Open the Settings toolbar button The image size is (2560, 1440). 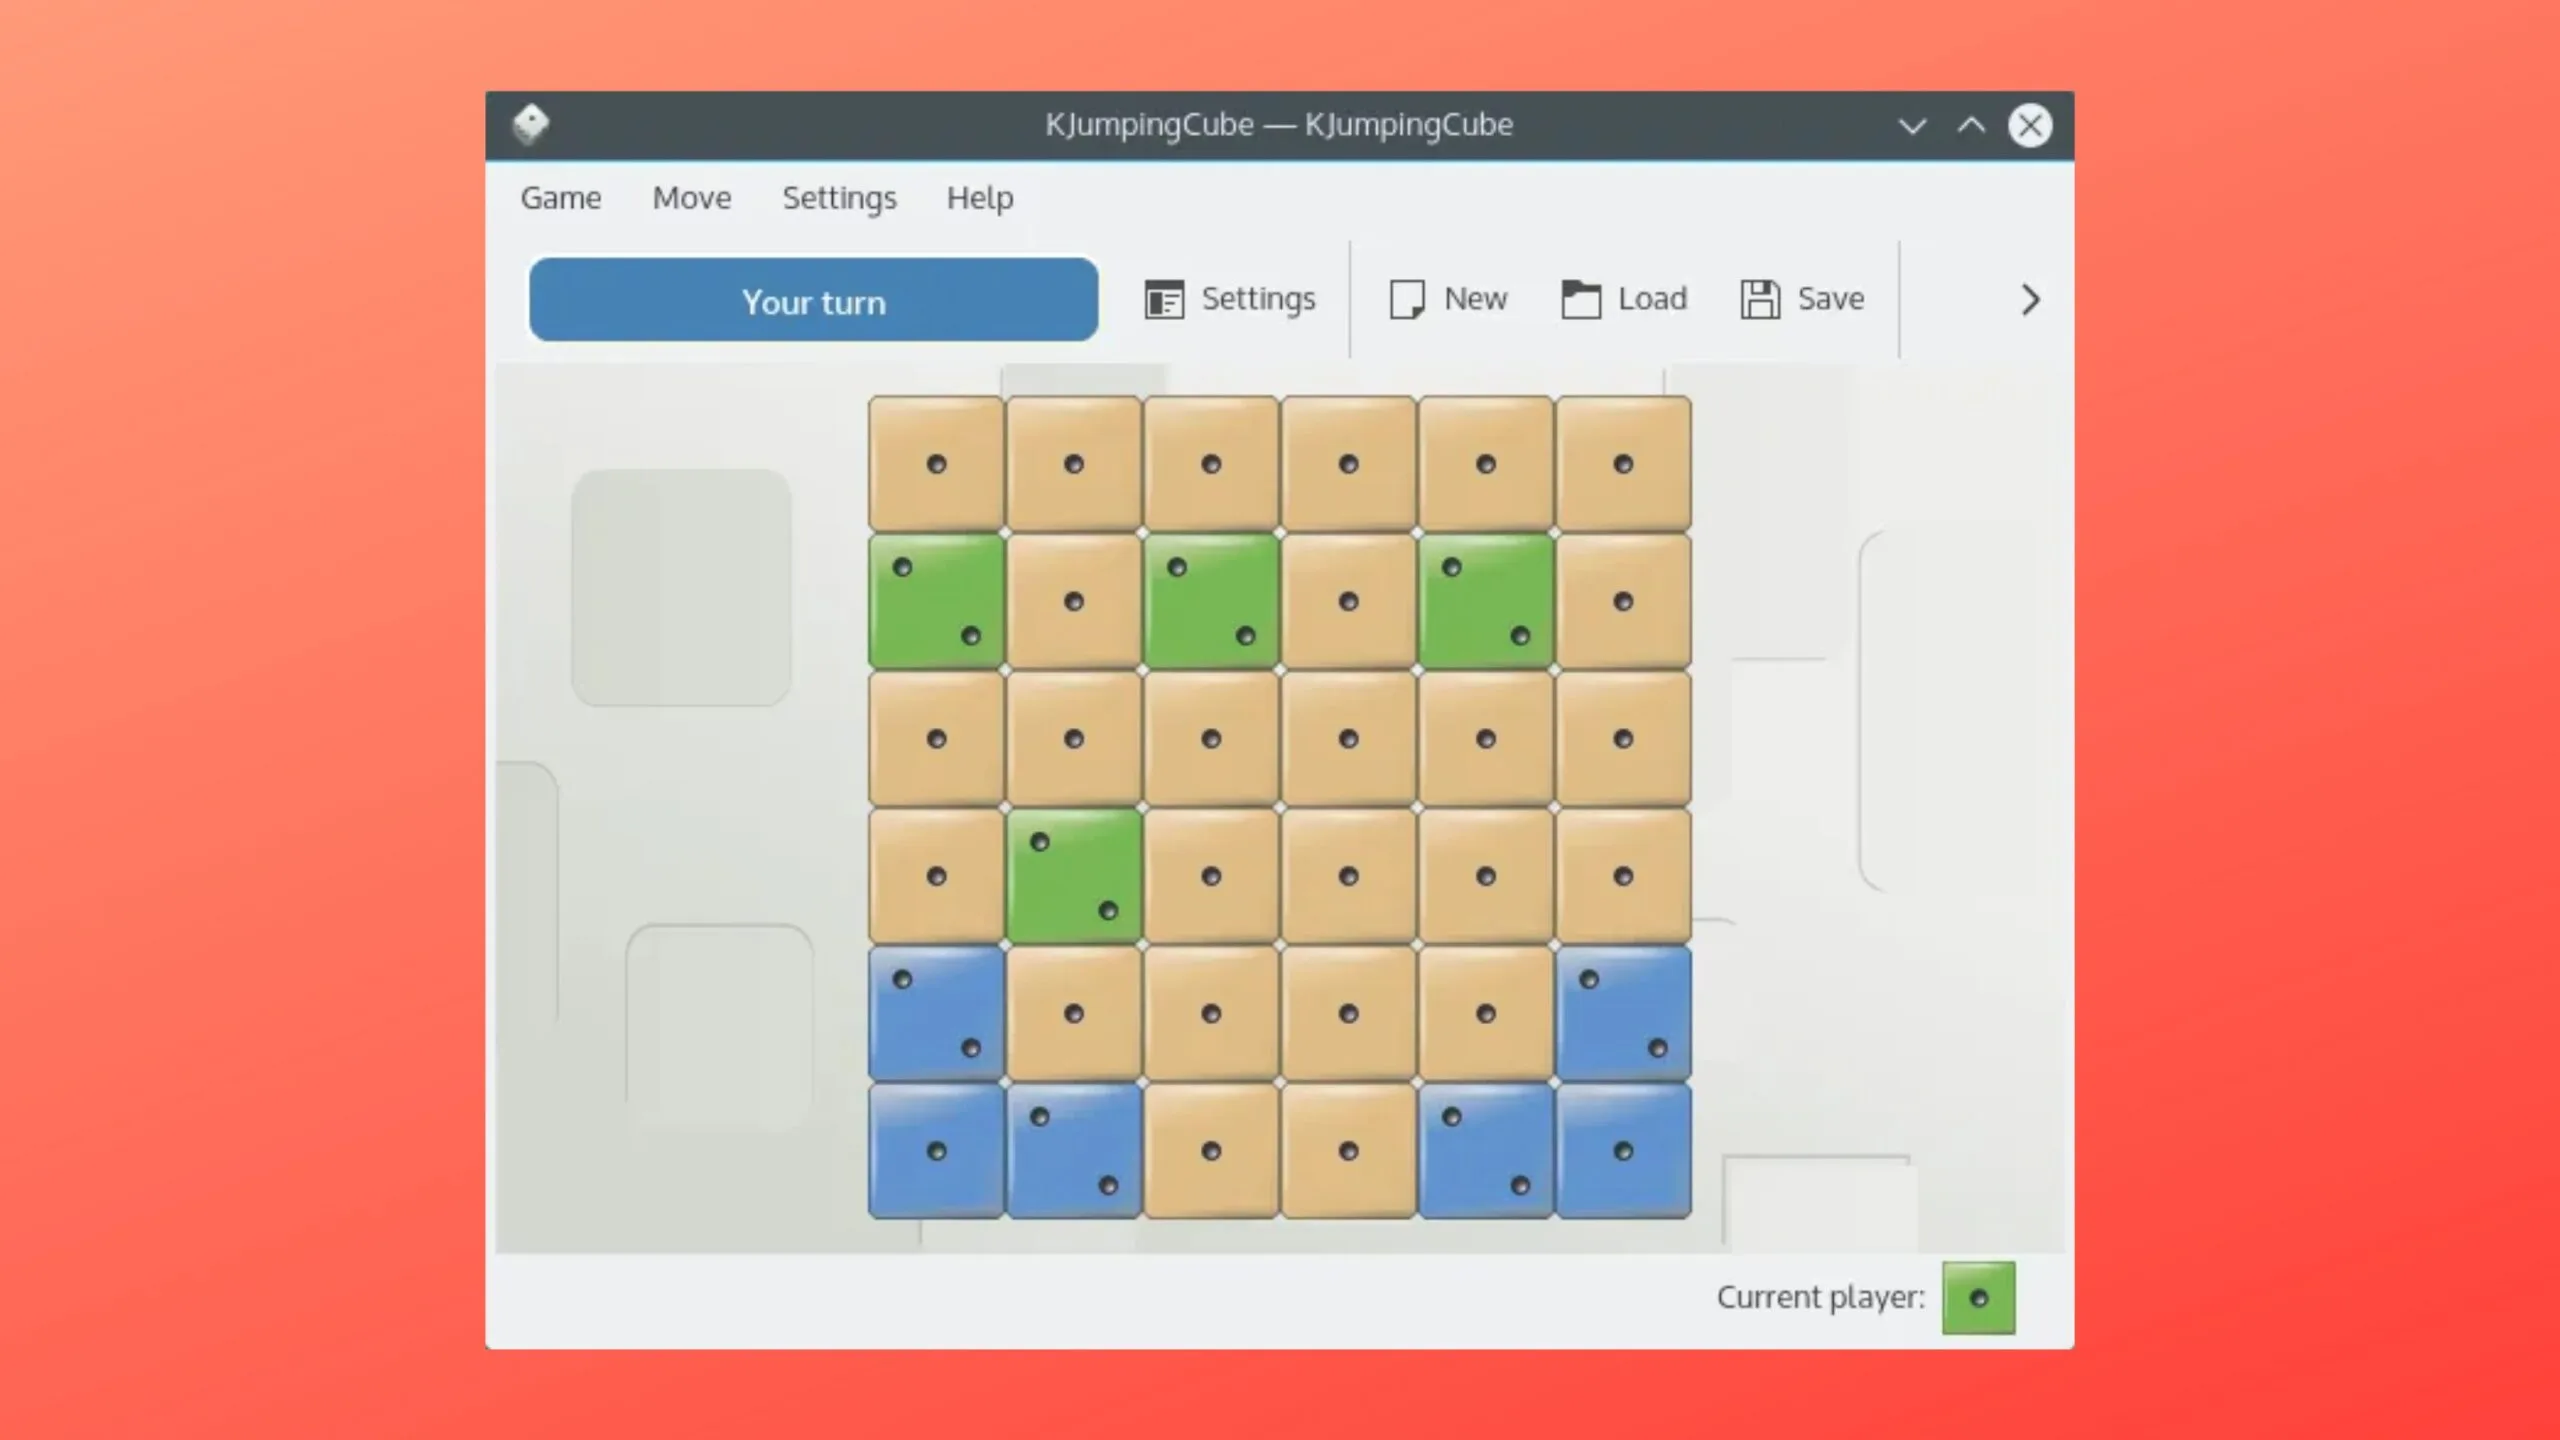(1230, 299)
